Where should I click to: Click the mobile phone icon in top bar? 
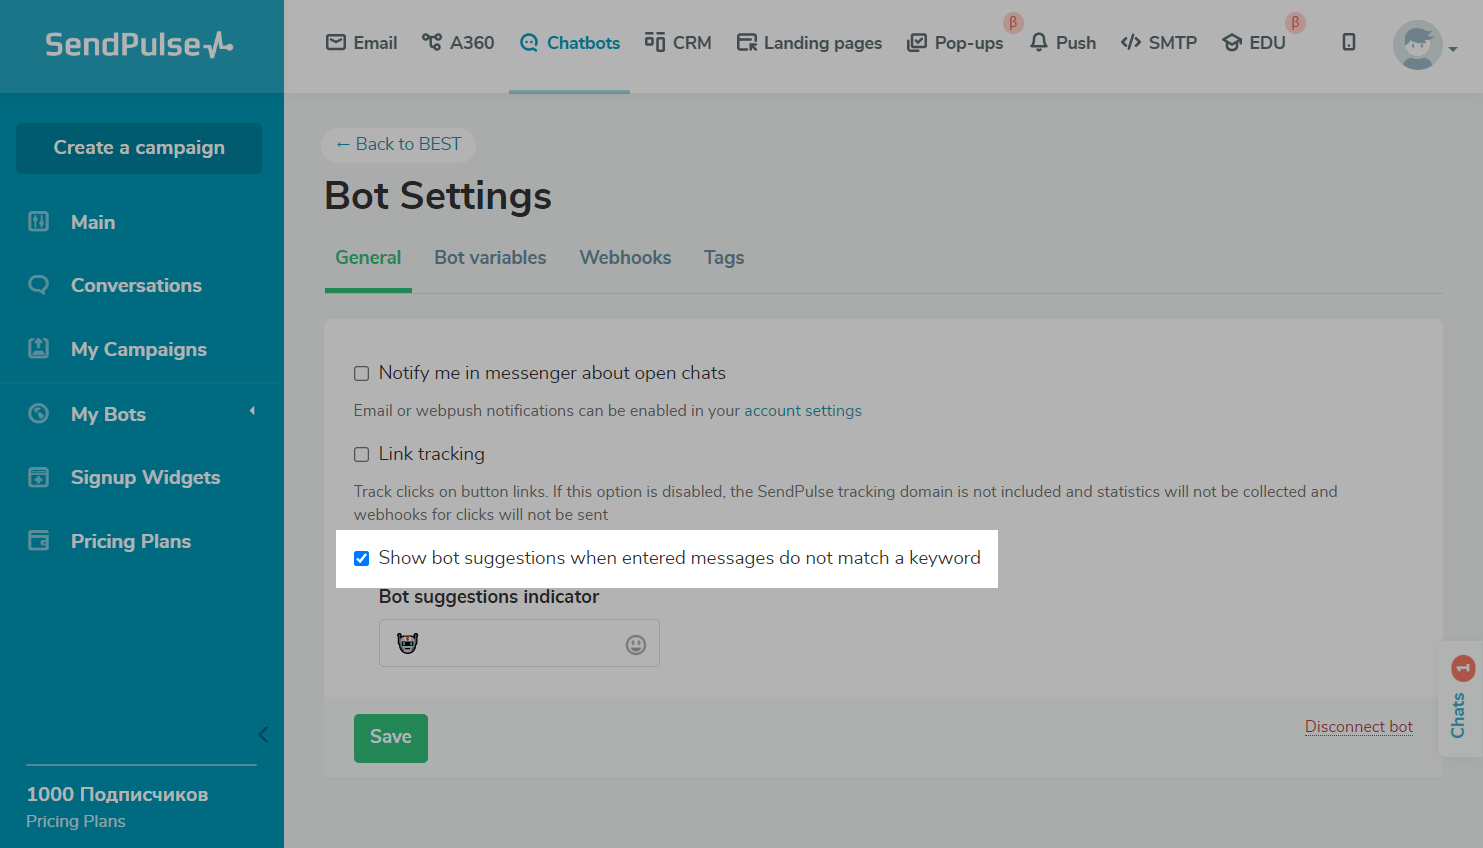(1349, 42)
